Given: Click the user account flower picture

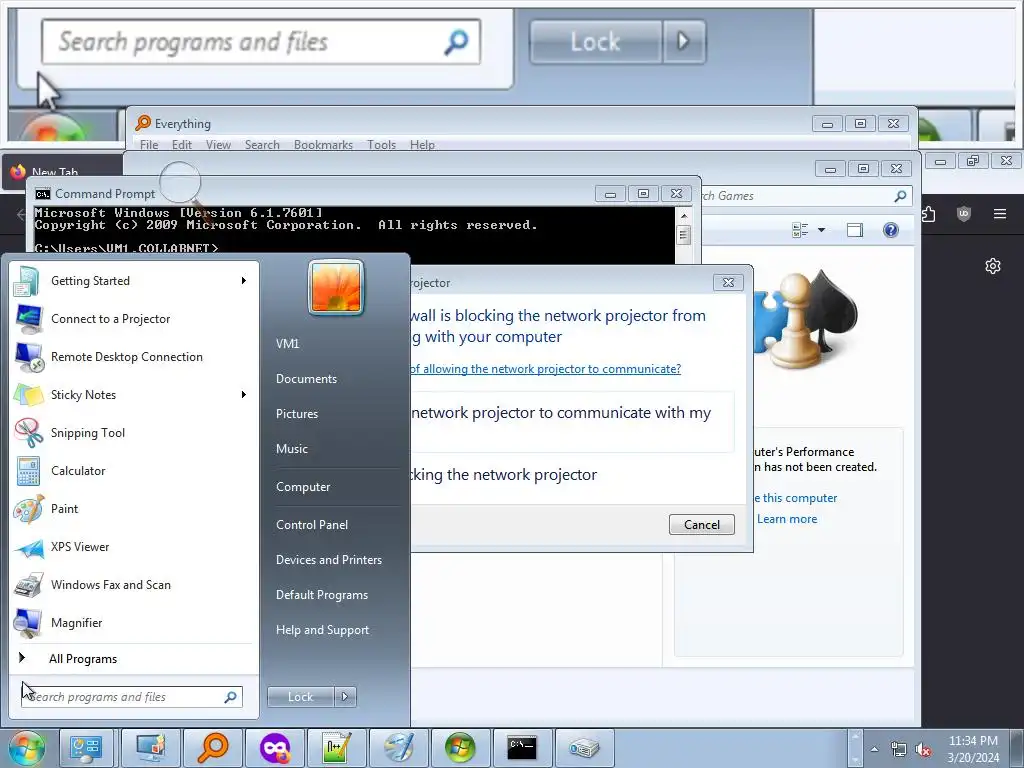Looking at the screenshot, I should click(x=336, y=287).
